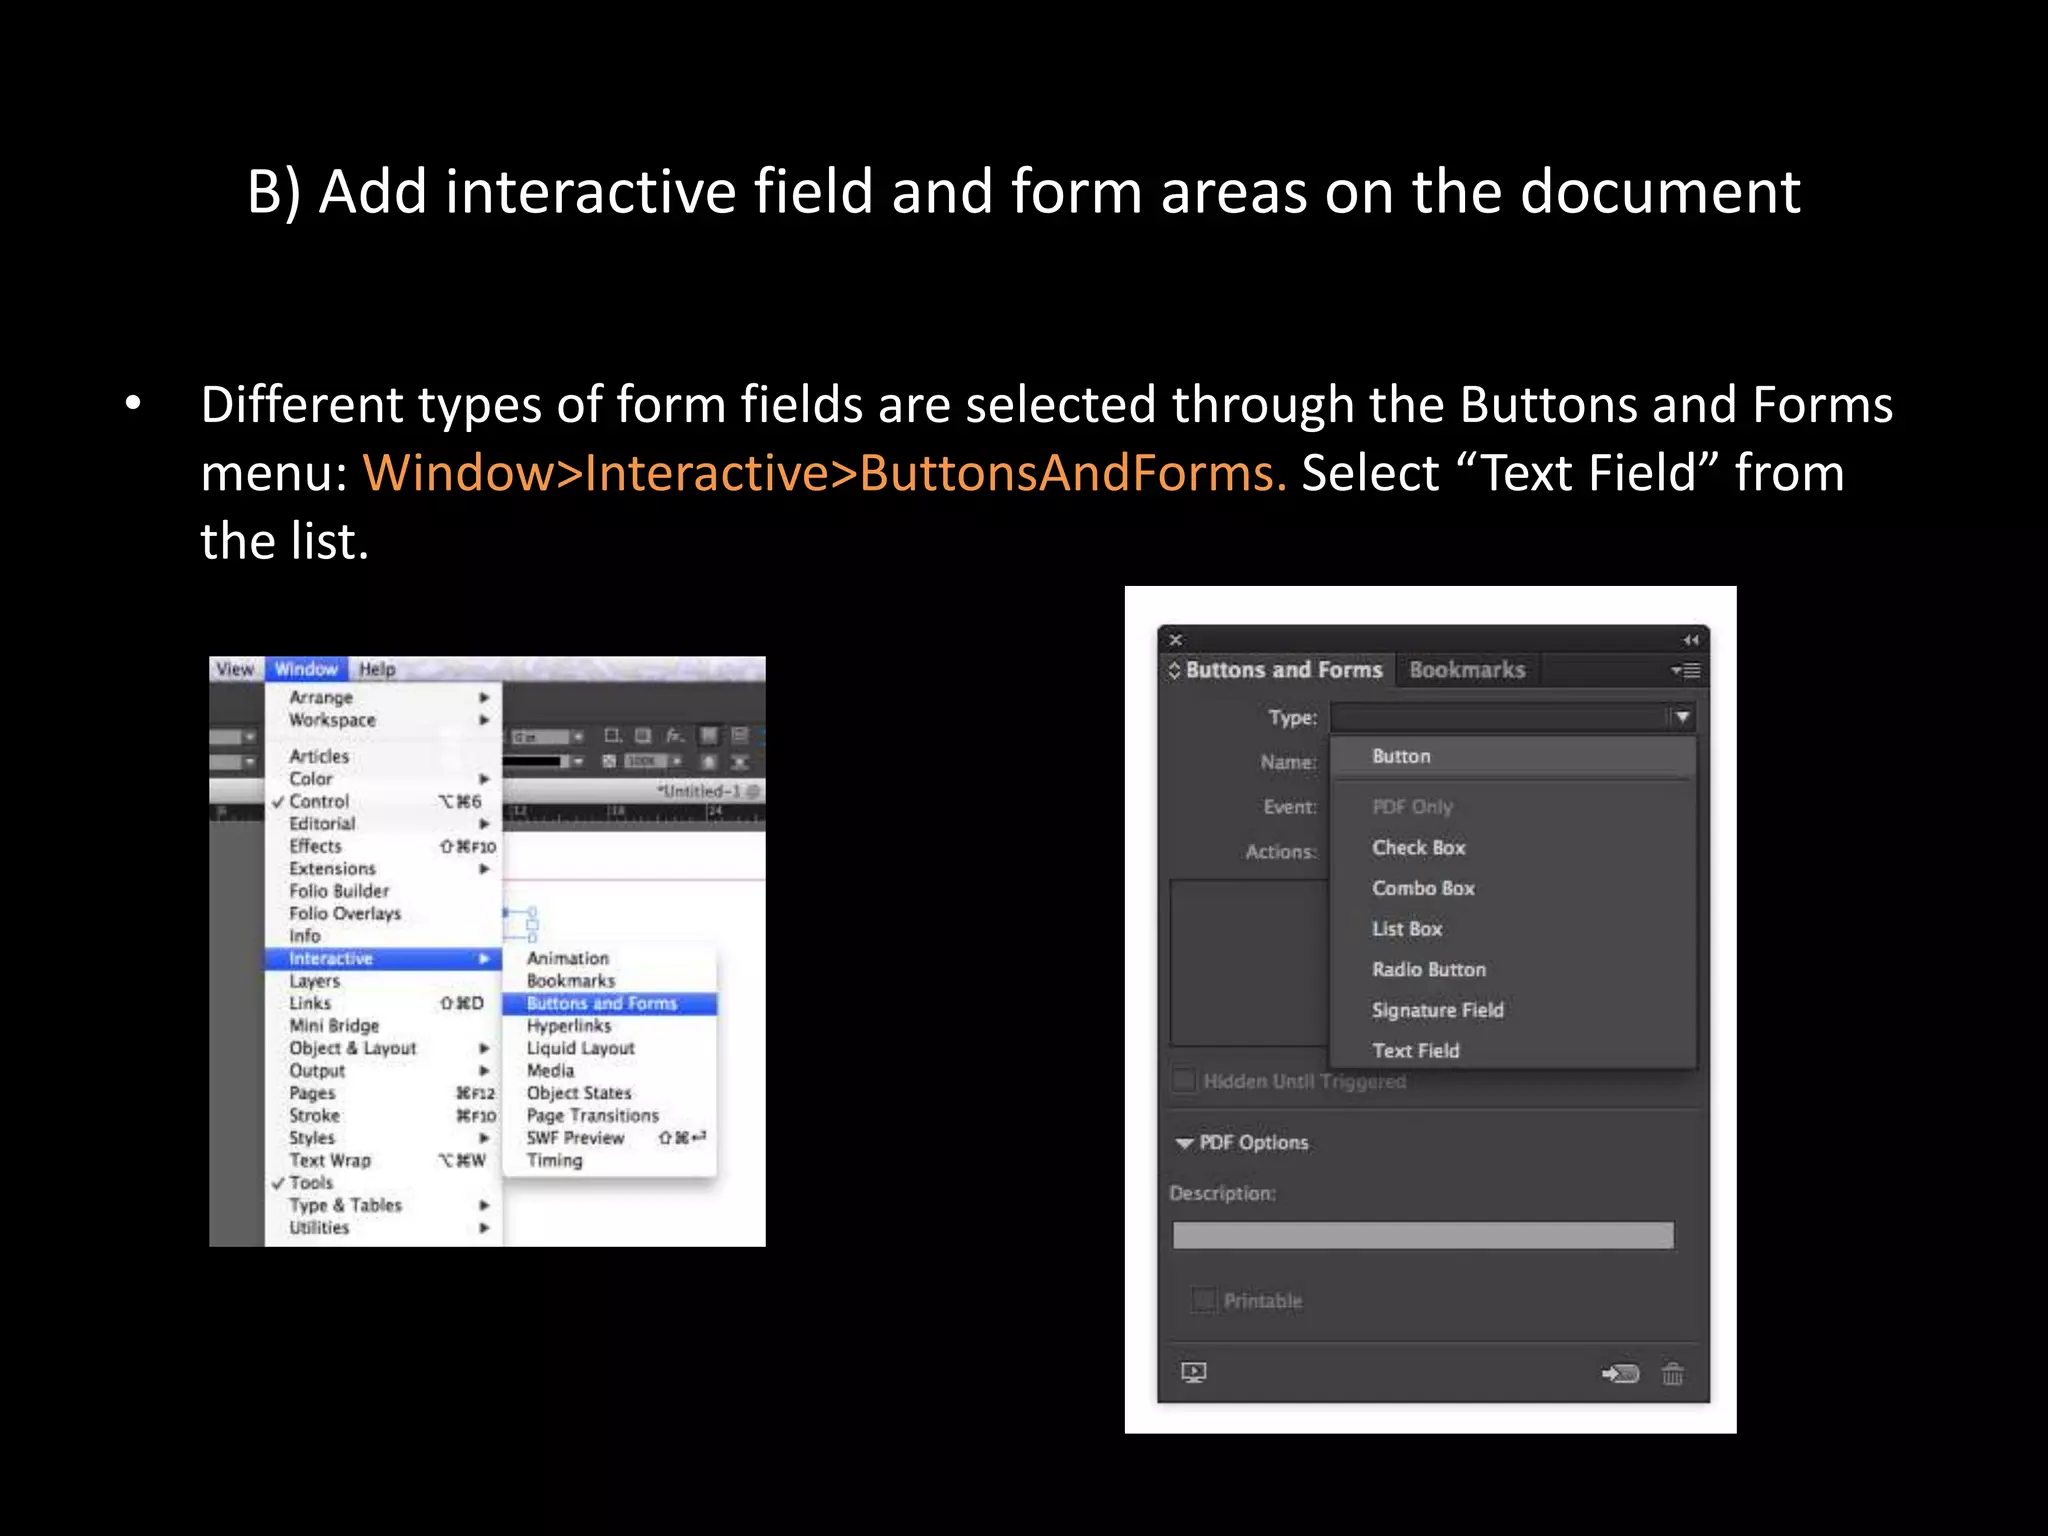Screen dimensions: 2048x1536
Task: Select Text Field from the Type list
Action: pos(1415,1050)
